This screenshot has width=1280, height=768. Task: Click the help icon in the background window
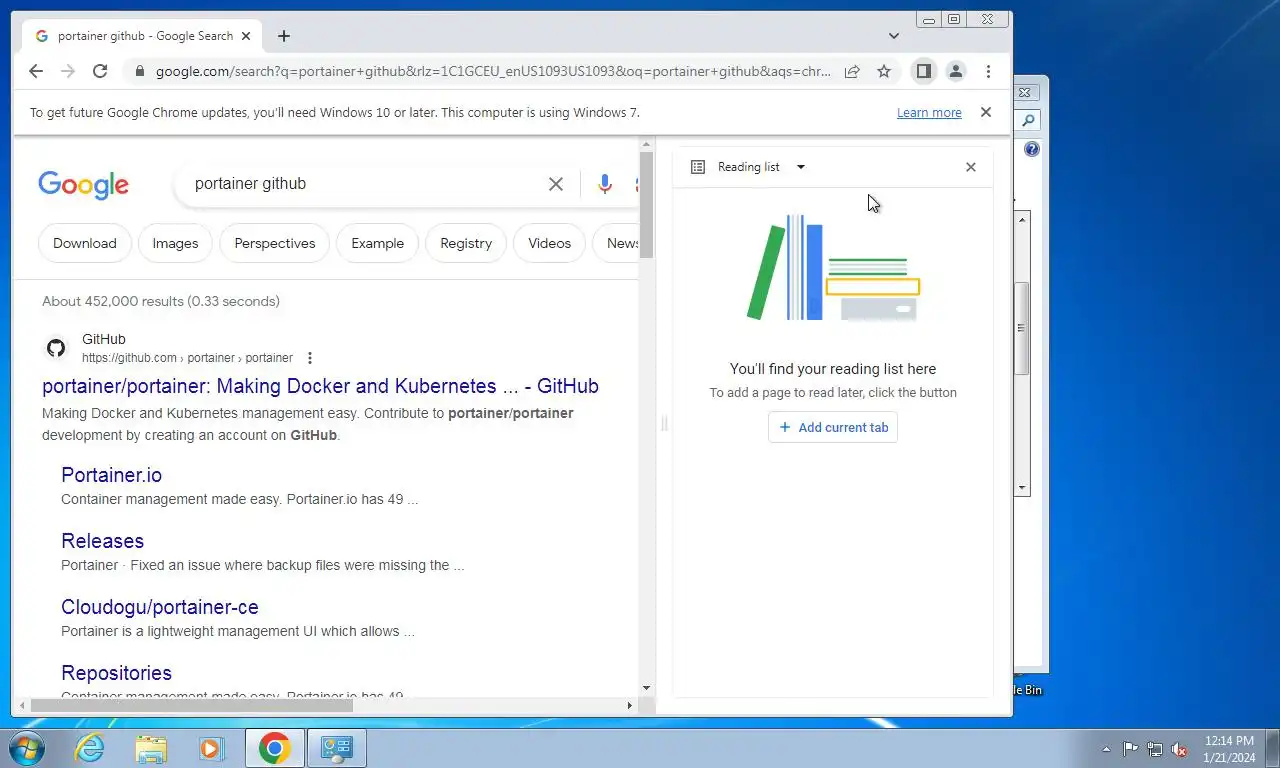pyautogui.click(x=1031, y=149)
